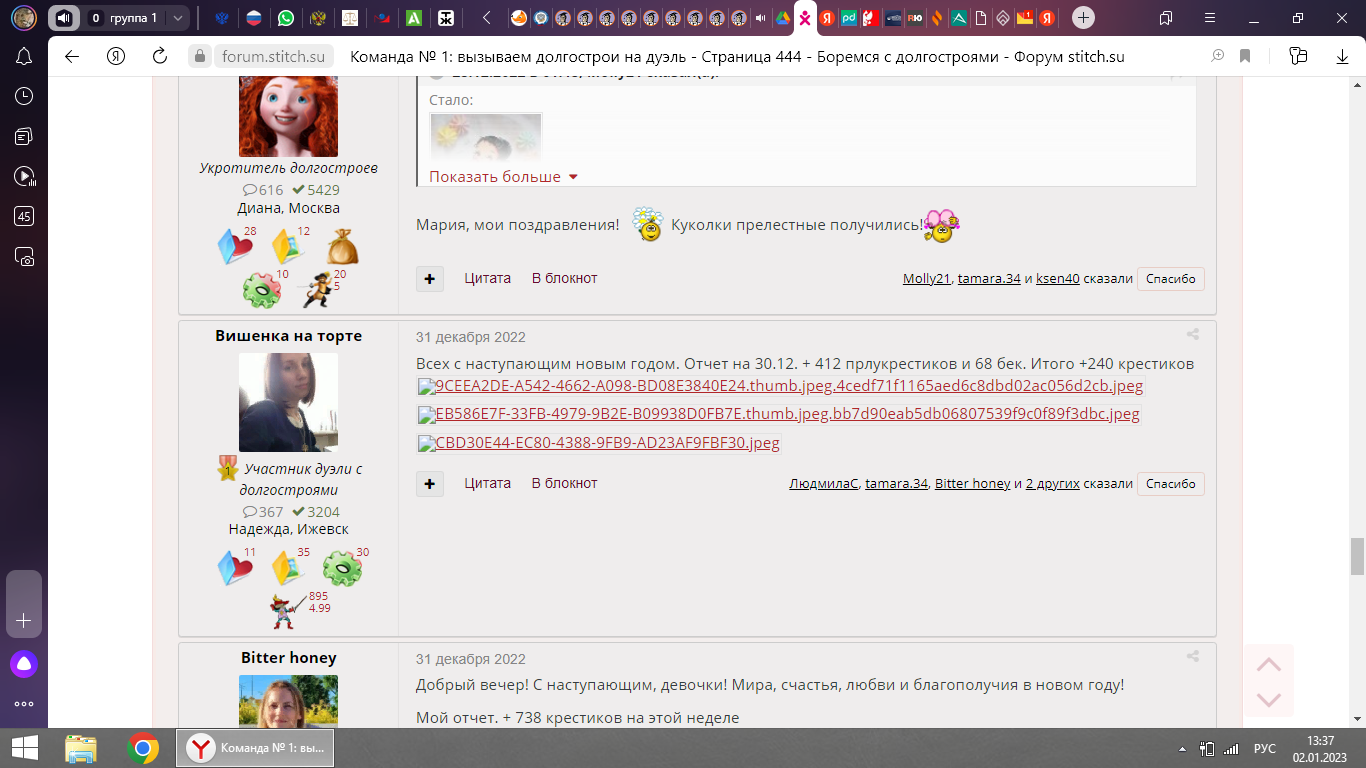
Task: Open browser history clock icon
Action: click(24, 96)
